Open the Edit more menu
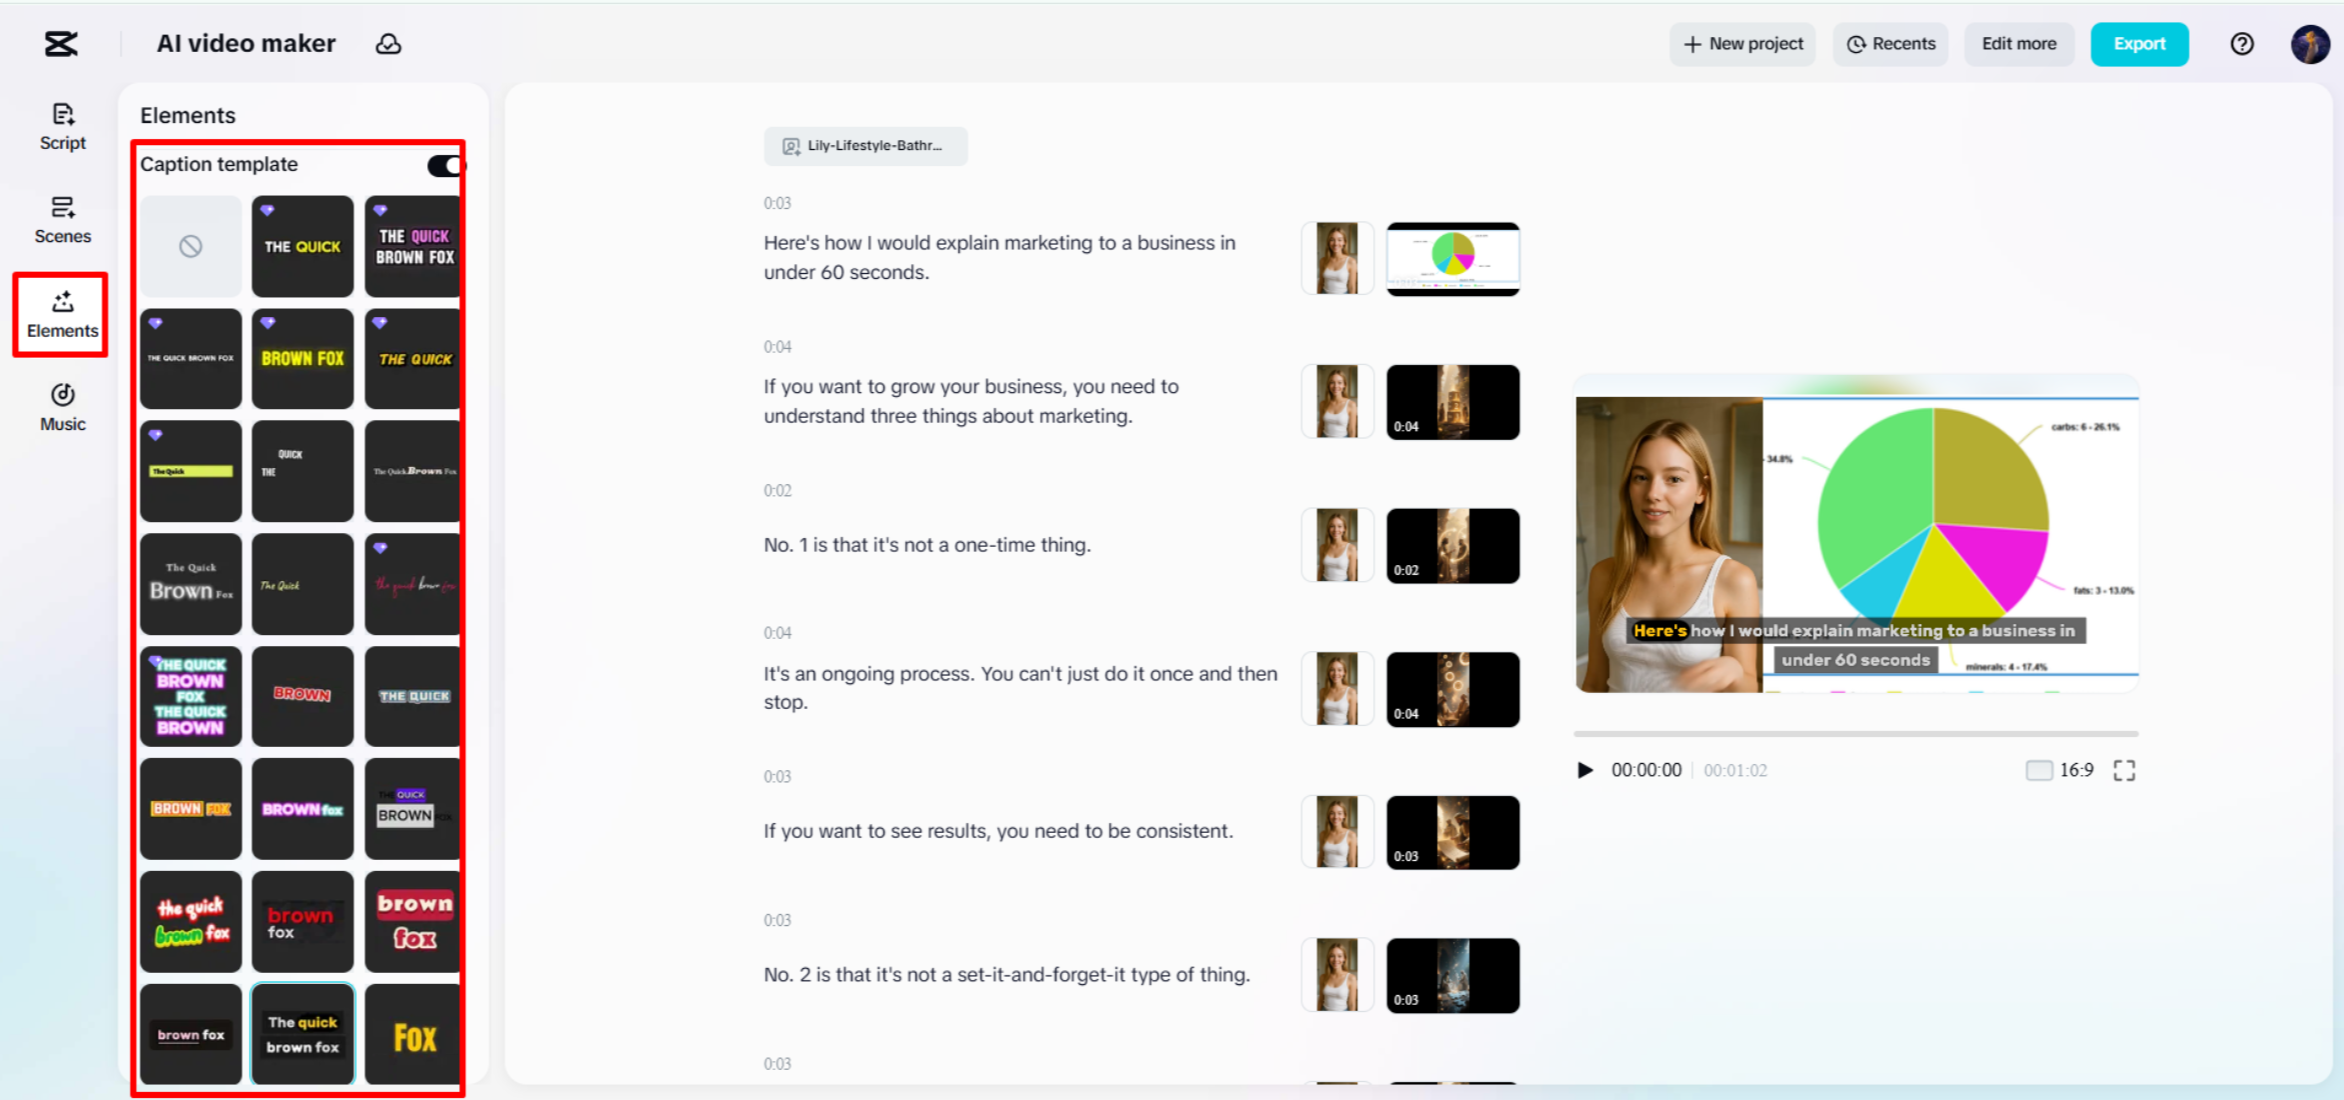The image size is (2344, 1100). click(2018, 44)
